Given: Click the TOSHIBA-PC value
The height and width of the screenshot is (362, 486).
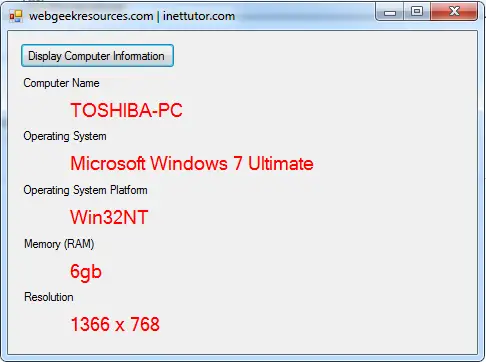Looking at the screenshot, I should (x=126, y=110).
